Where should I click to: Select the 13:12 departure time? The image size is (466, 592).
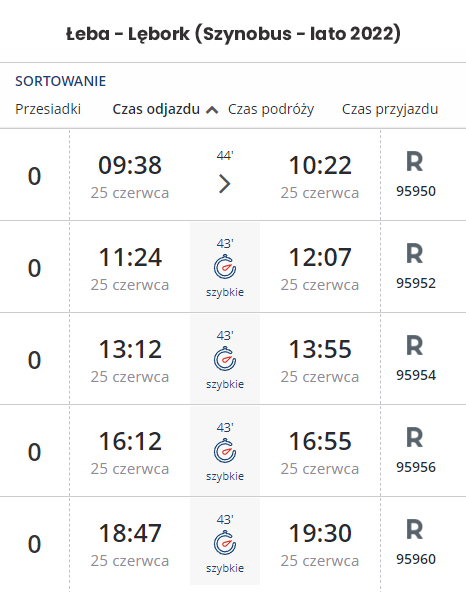pyautogui.click(x=130, y=349)
